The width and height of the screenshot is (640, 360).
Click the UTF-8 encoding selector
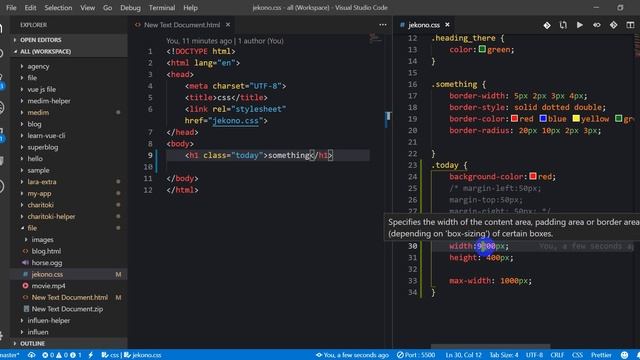pos(534,355)
